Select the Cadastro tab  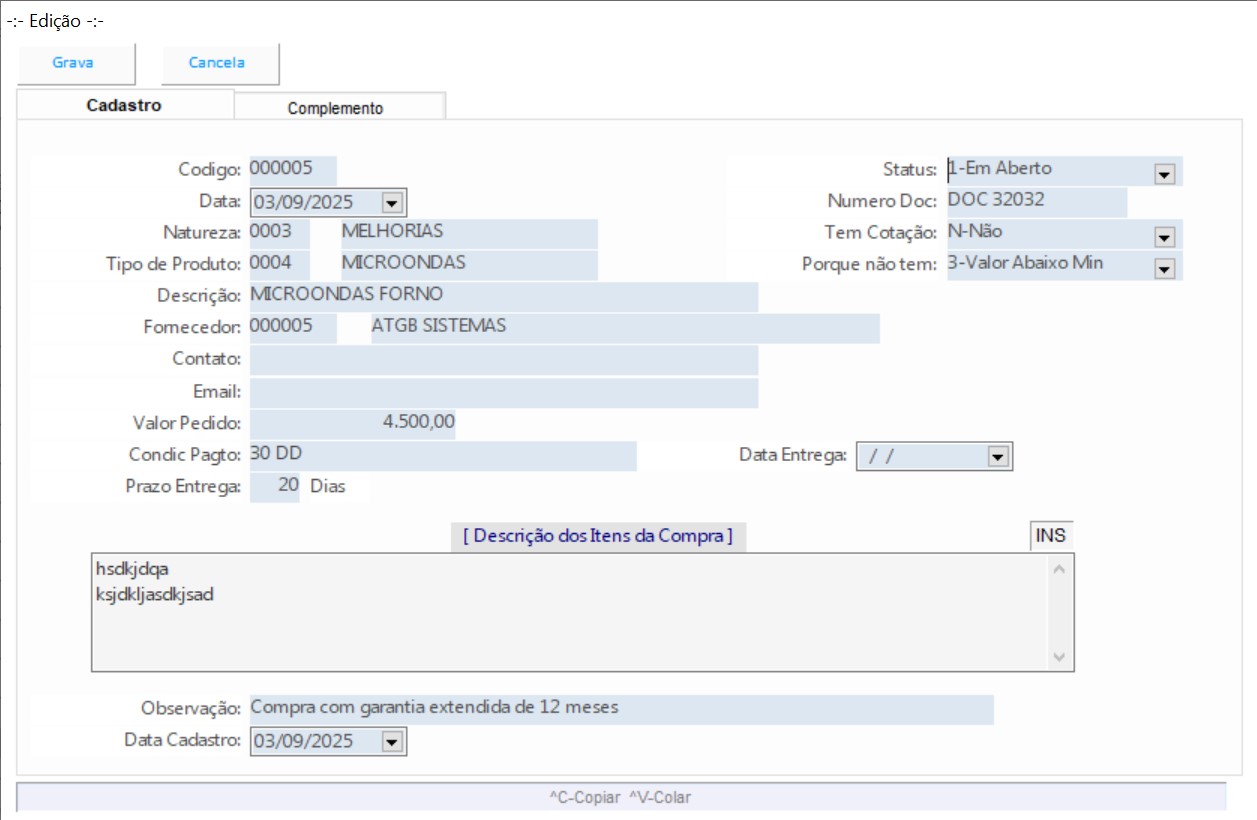click(124, 106)
